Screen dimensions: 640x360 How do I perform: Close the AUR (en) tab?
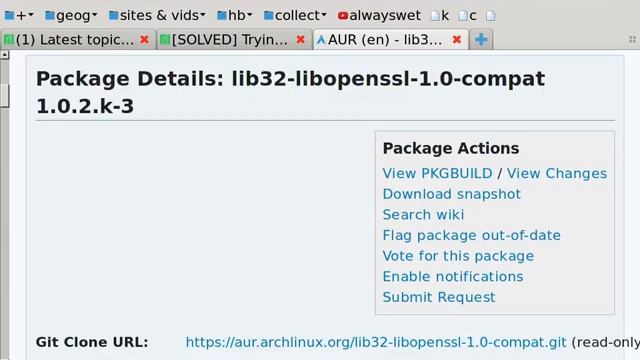(x=457, y=40)
